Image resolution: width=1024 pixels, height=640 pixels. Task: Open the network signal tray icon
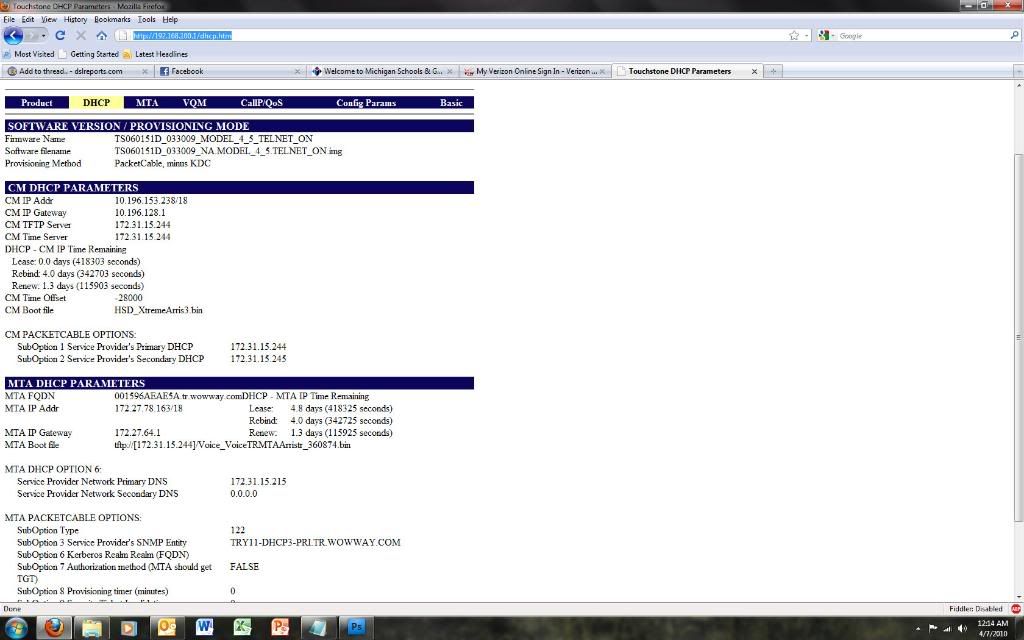(947, 628)
